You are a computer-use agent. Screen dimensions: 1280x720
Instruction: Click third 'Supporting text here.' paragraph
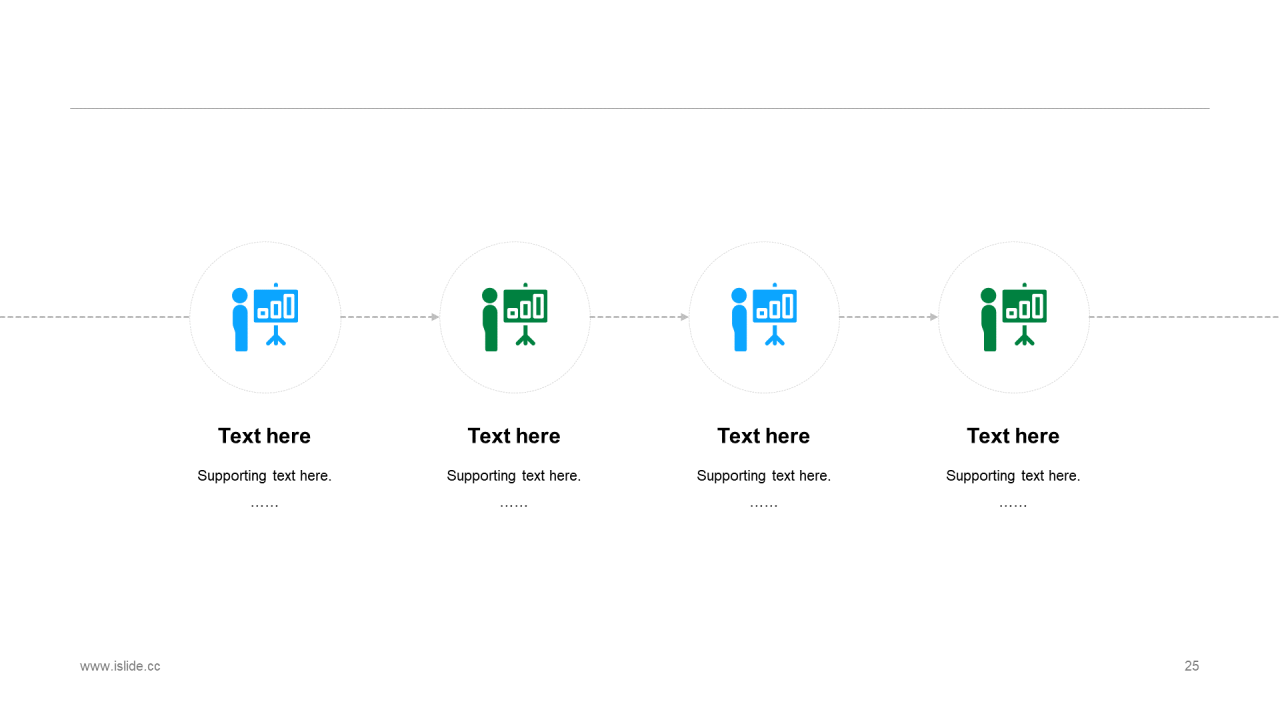click(x=764, y=476)
